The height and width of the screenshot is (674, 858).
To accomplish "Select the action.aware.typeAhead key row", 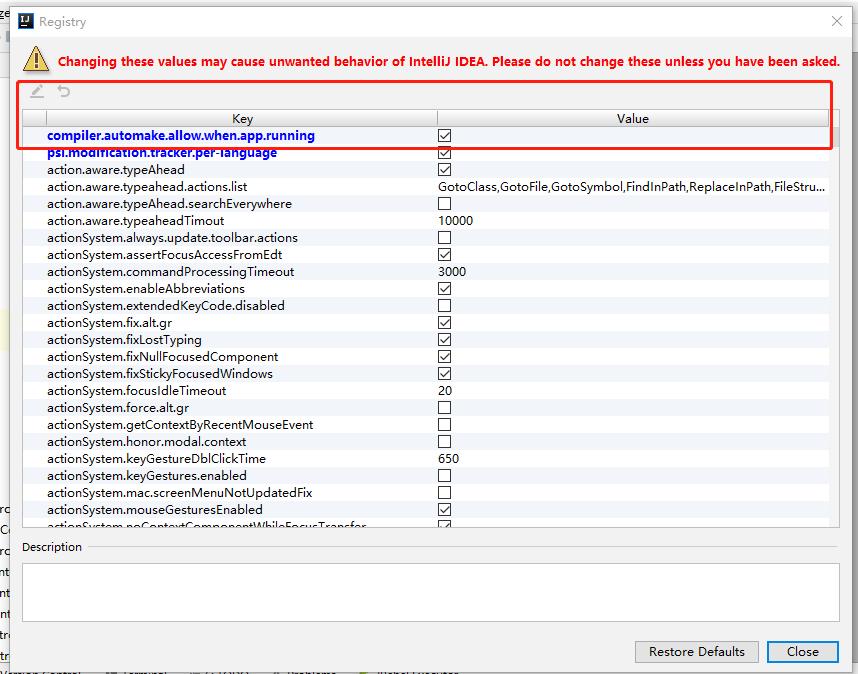I will [x=115, y=170].
